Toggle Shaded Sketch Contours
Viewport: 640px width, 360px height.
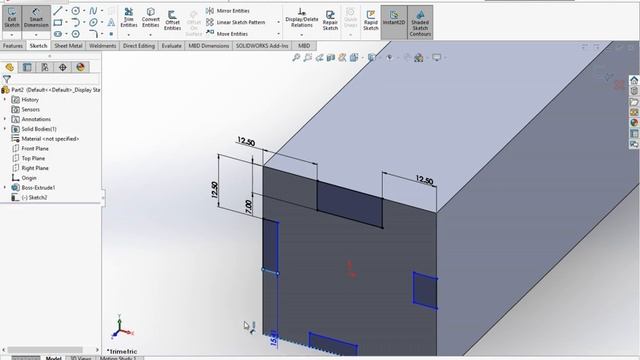pyautogui.click(x=420, y=22)
